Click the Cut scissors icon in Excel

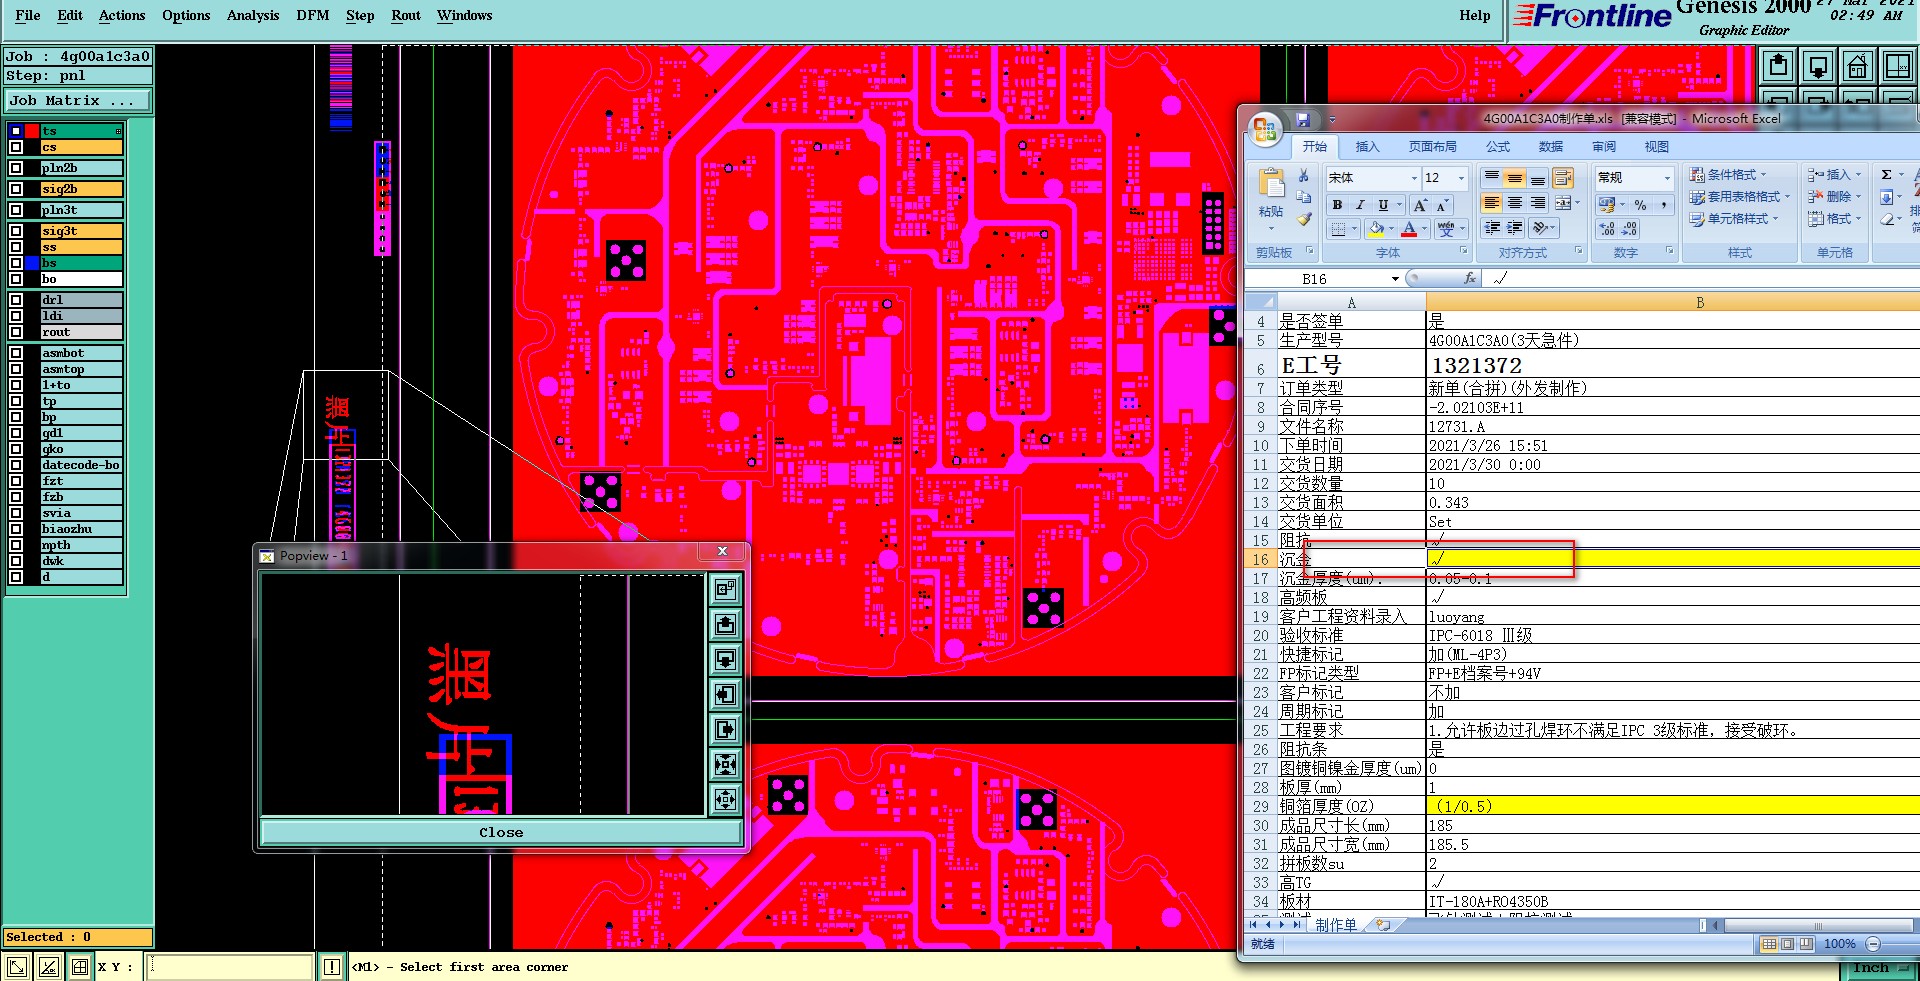coord(1303,176)
